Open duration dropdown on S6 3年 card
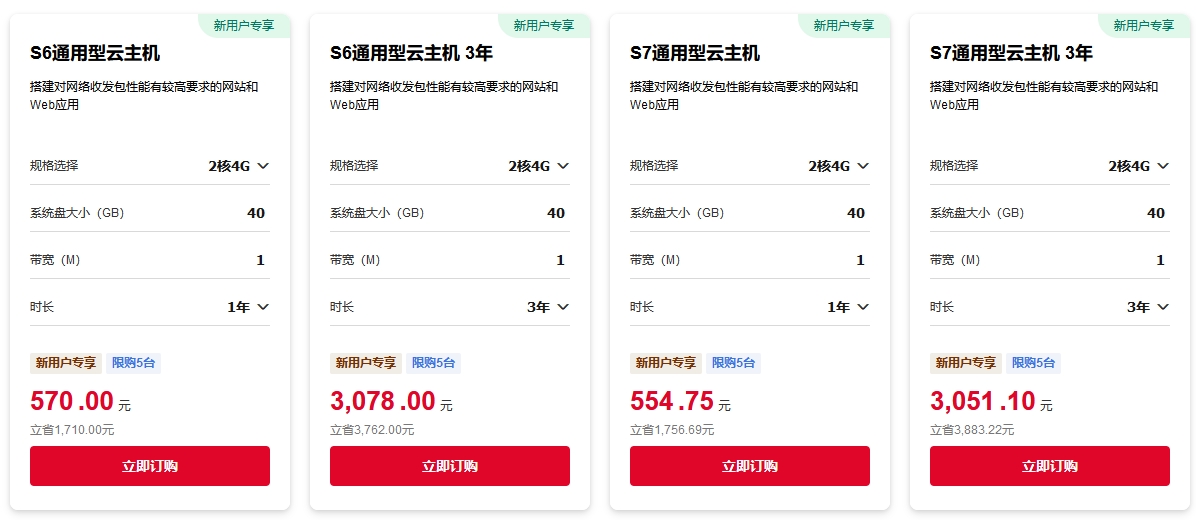This screenshot has height=520, width=1196. [x=548, y=307]
